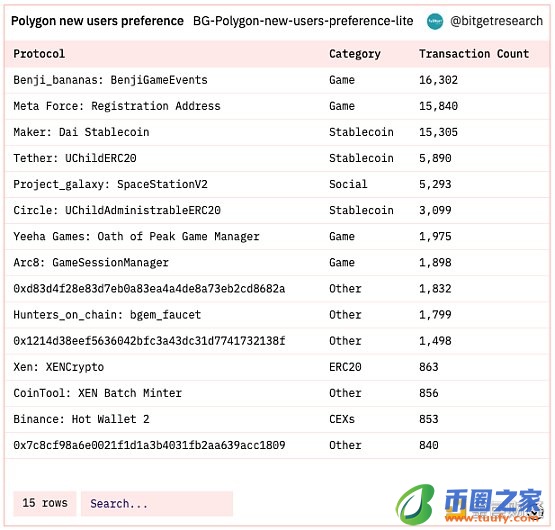Select the 0xd83d4f28e83d7eb0a83ea4a4de8a73eb2cd8682a address
Screen dimensions: 555x530
coord(149,289)
